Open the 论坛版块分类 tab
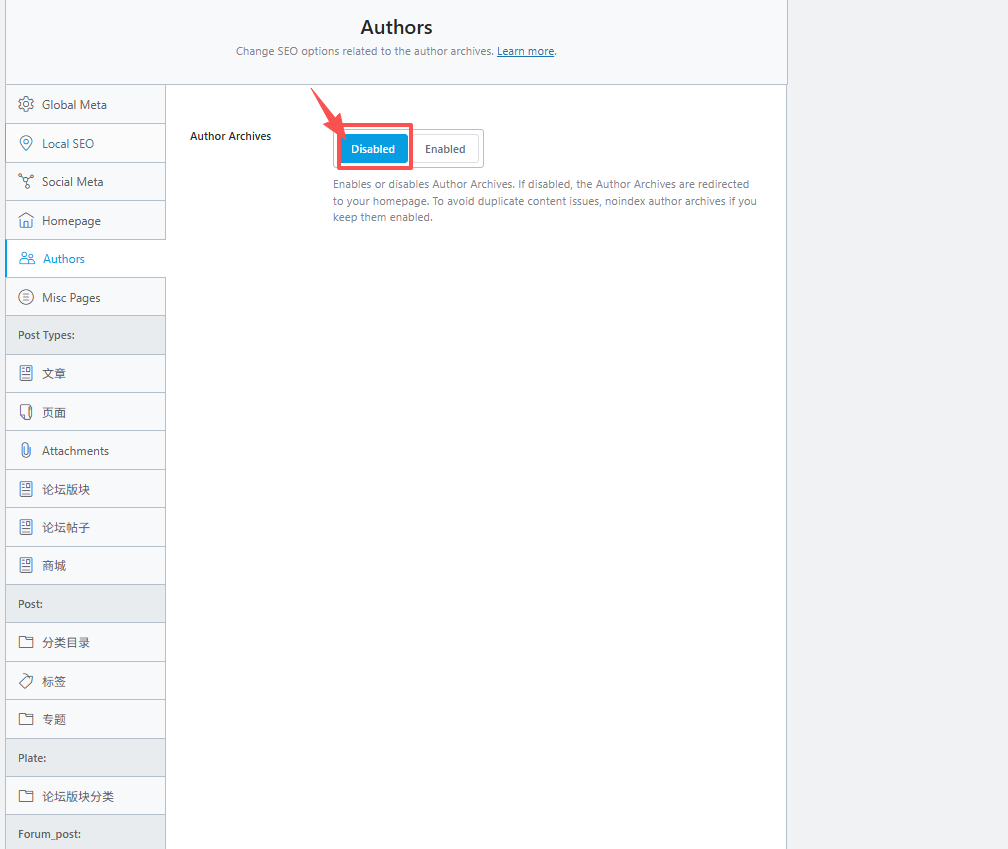This screenshot has height=849, width=1008. 78,797
